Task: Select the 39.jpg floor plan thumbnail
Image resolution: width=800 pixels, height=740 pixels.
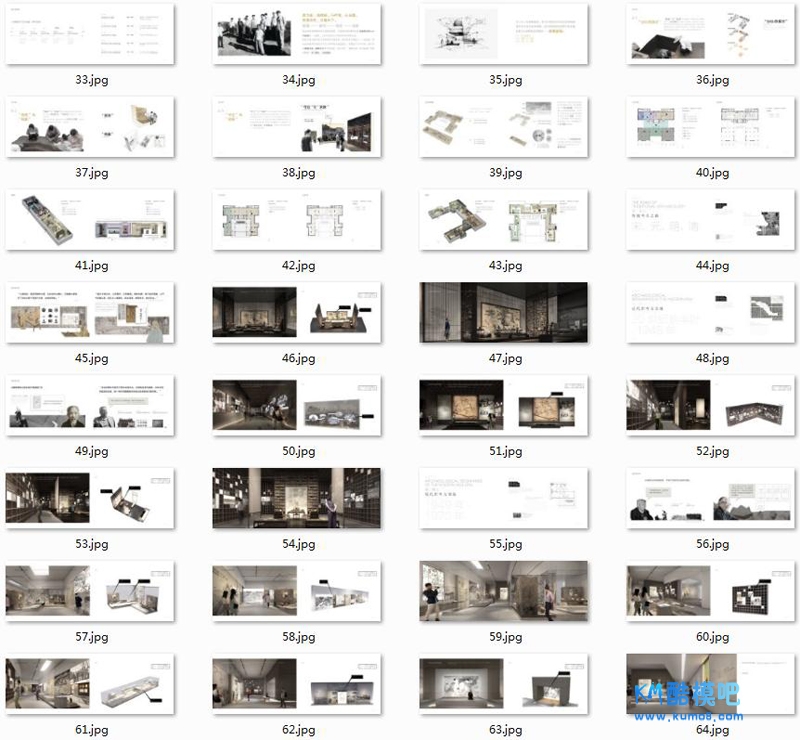Action: pos(504,127)
